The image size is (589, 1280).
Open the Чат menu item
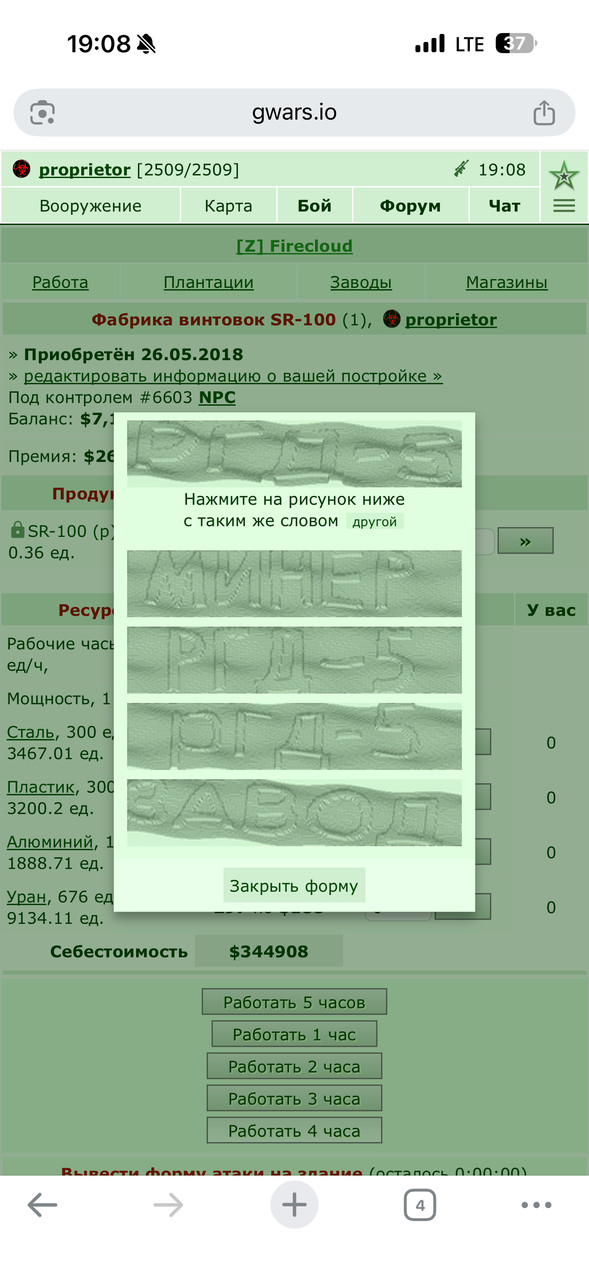point(504,206)
